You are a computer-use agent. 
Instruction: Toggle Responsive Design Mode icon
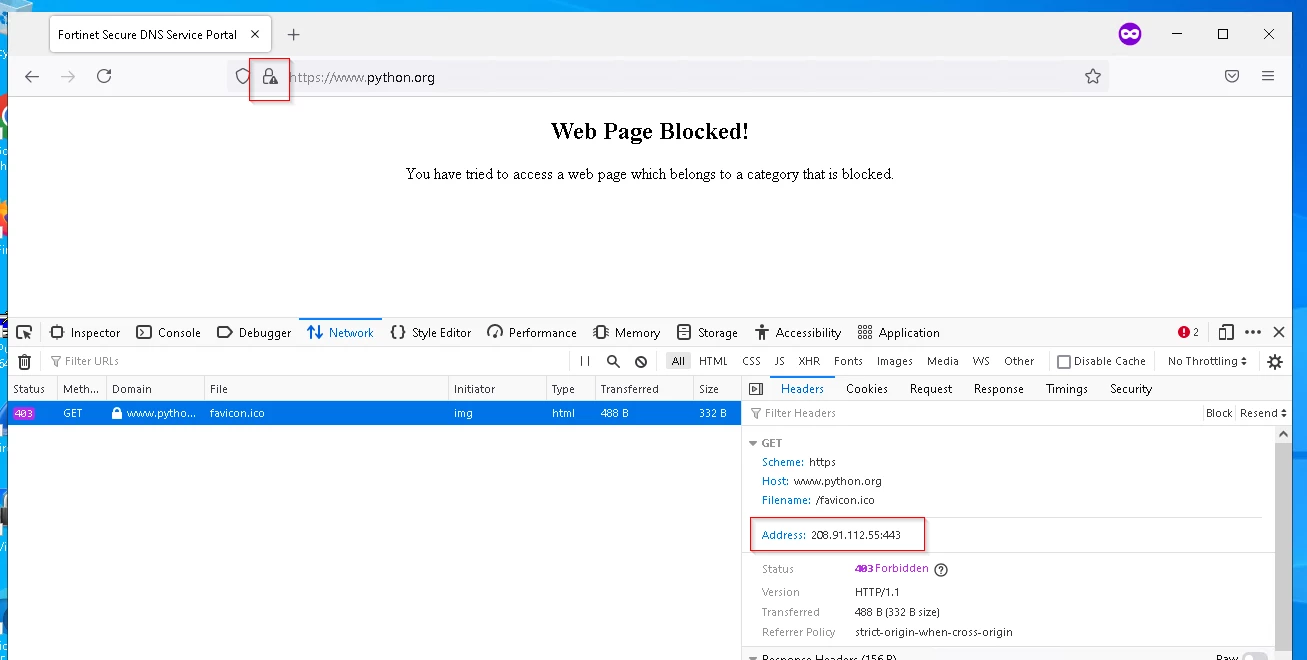click(1226, 333)
